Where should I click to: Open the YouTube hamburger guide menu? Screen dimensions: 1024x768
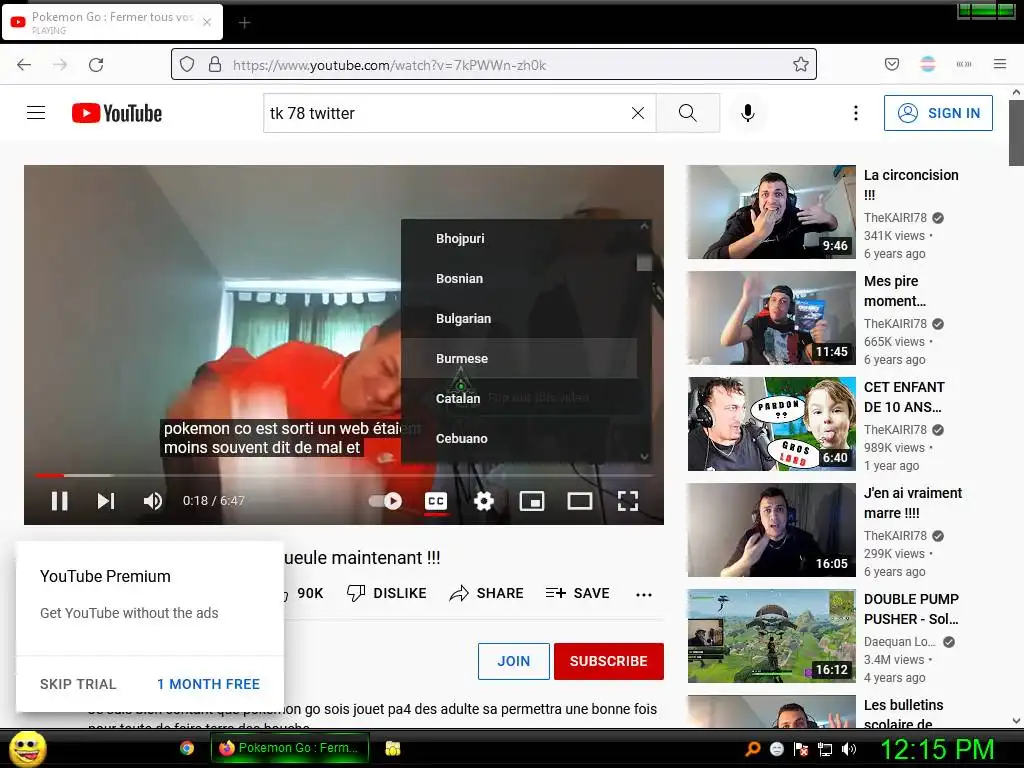pyautogui.click(x=36, y=113)
